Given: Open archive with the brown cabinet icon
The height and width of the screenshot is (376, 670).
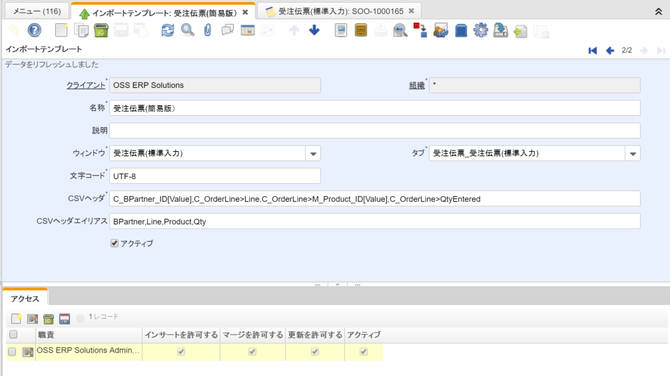Looking at the screenshot, I should click(x=361, y=30).
